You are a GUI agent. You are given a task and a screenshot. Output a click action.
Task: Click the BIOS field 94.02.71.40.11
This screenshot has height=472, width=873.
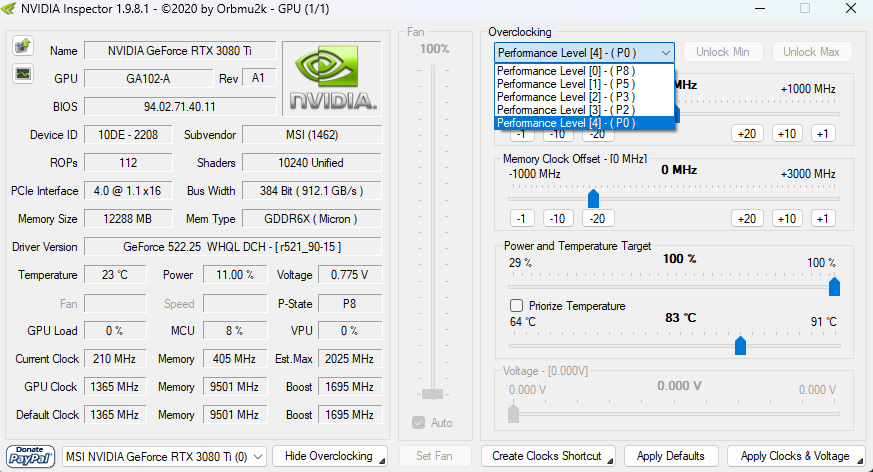pos(180,106)
